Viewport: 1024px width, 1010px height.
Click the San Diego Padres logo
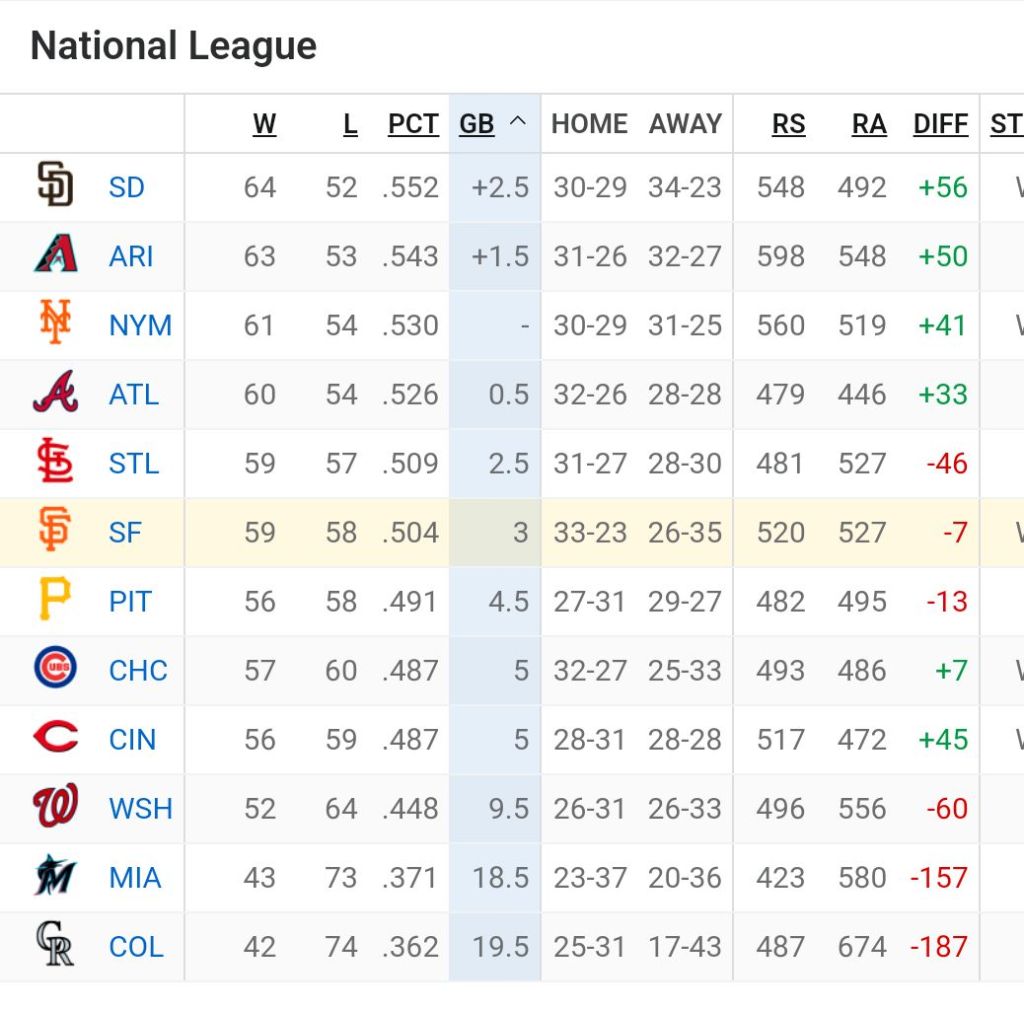pyautogui.click(x=55, y=186)
